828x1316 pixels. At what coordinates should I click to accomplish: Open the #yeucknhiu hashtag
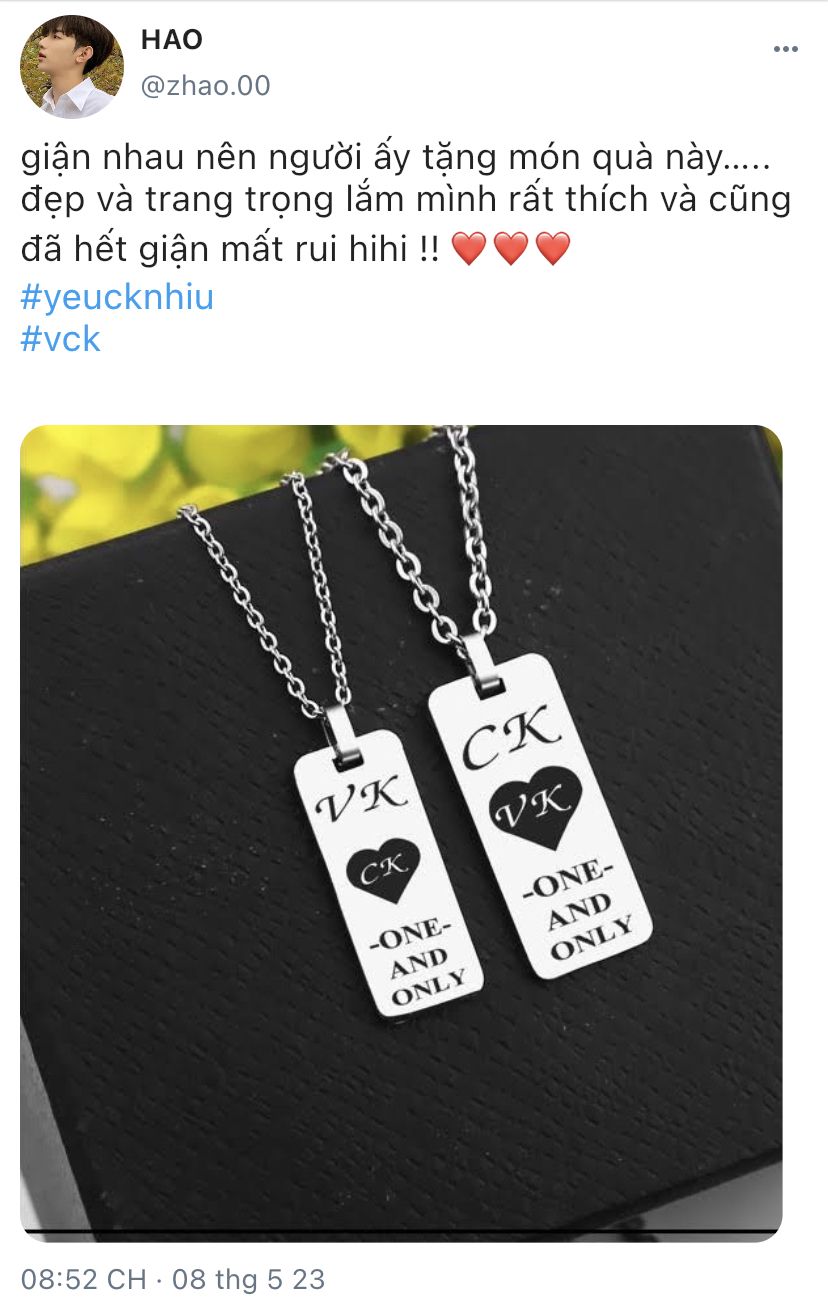point(117,296)
